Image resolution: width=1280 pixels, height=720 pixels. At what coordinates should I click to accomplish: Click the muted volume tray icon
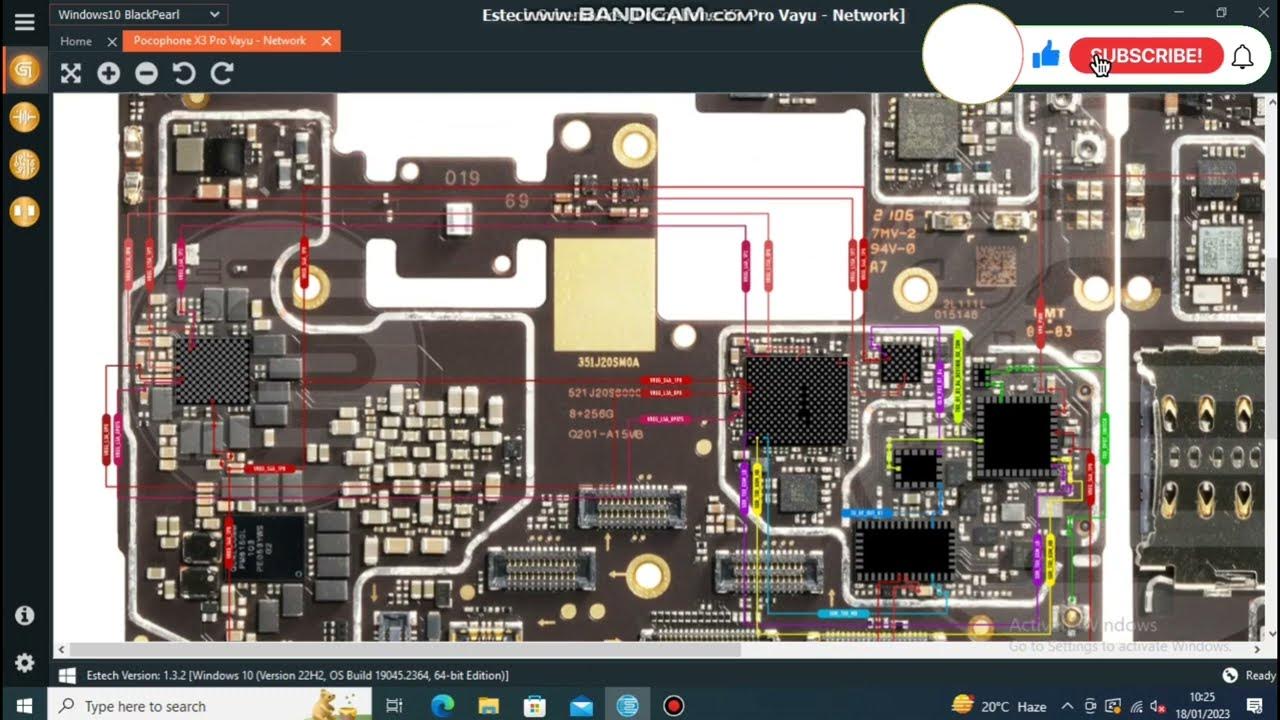pos(1158,706)
